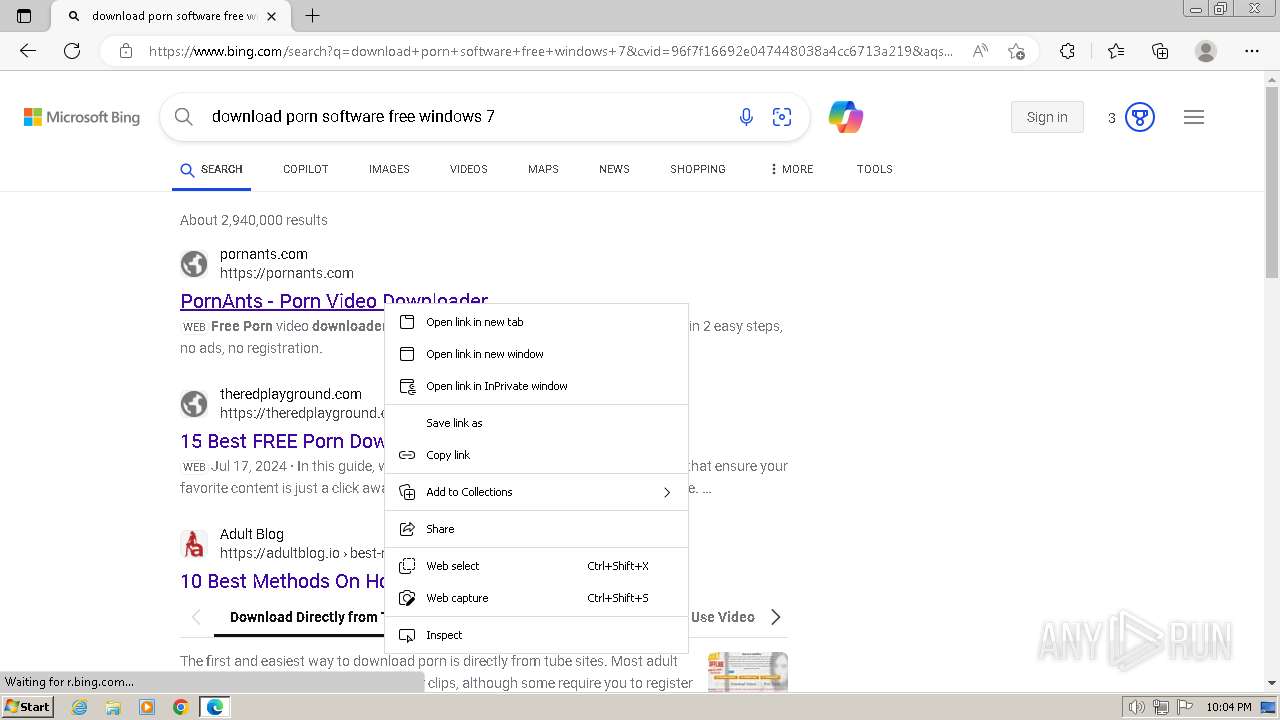The width and height of the screenshot is (1280, 720).
Task: Add page to favorites star icon
Action: [x=1016, y=51]
